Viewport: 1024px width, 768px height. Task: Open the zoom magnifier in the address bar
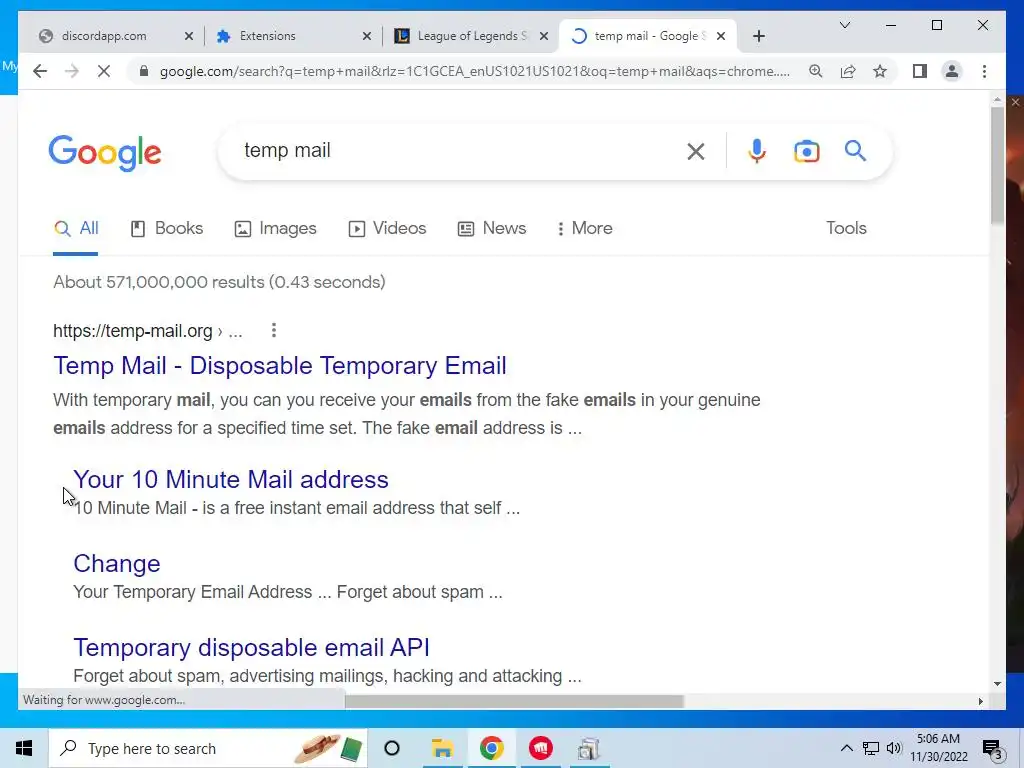pos(816,71)
